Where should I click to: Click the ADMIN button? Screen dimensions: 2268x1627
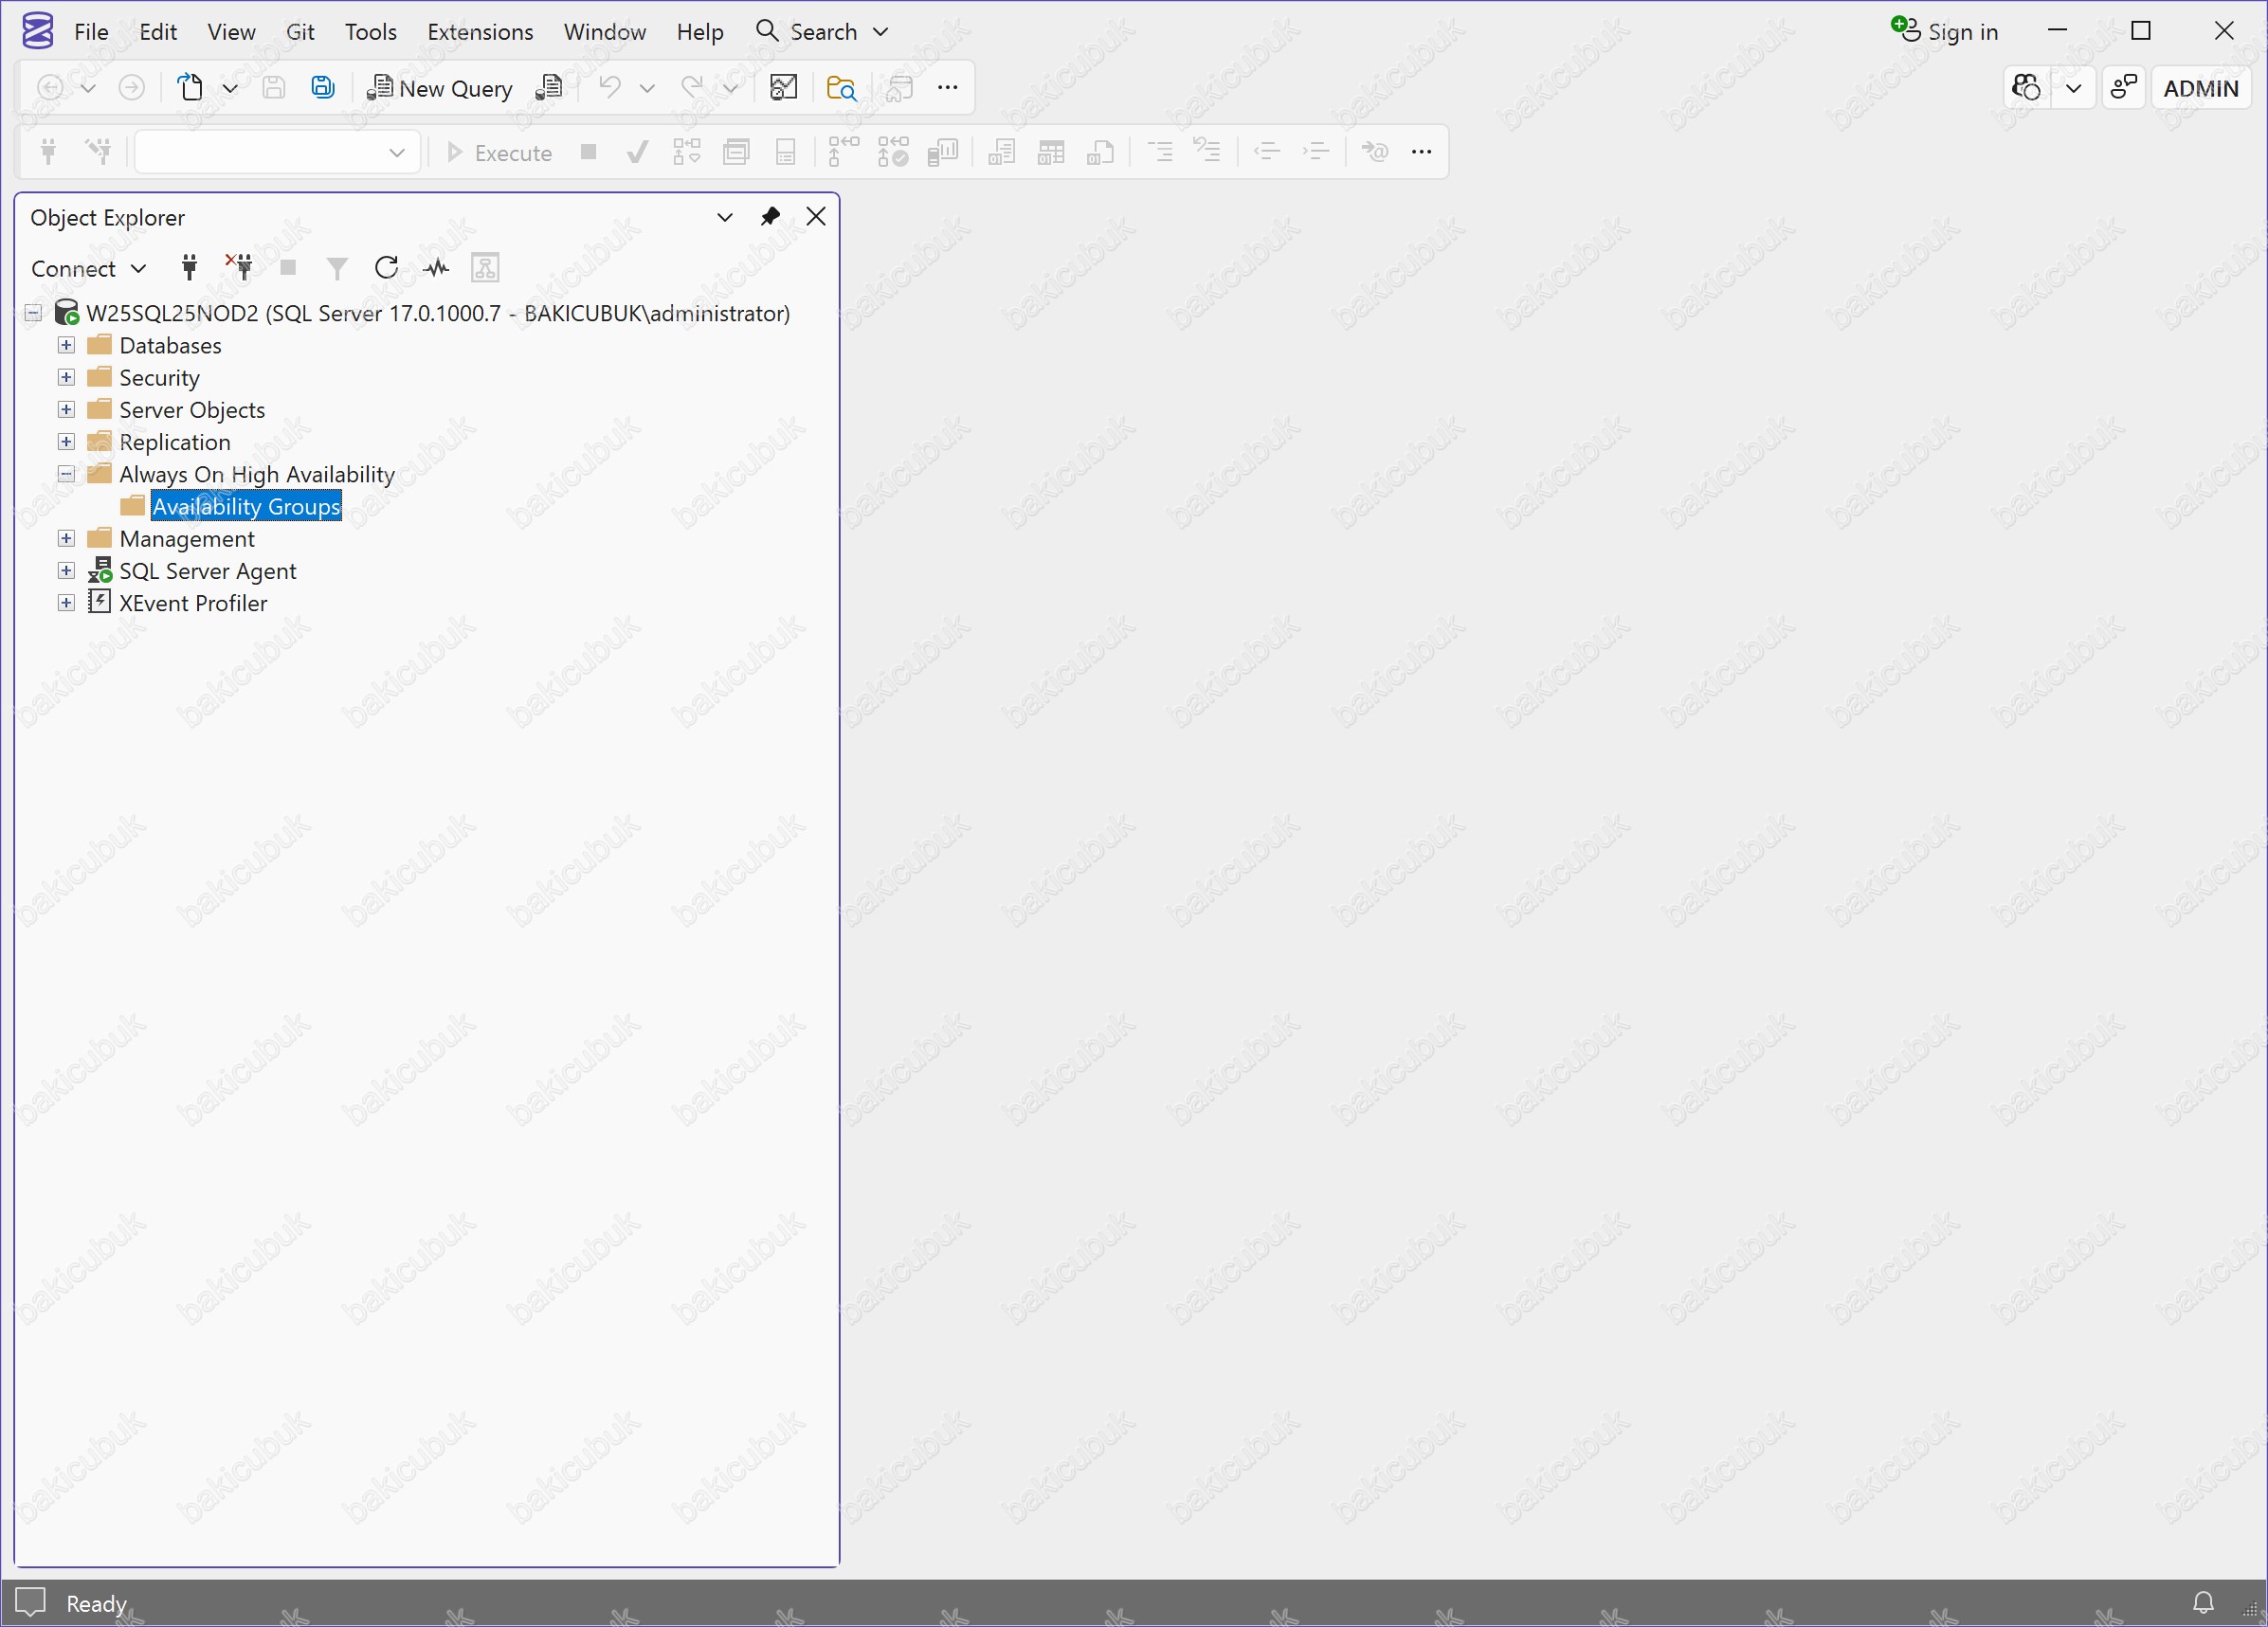coord(2200,88)
